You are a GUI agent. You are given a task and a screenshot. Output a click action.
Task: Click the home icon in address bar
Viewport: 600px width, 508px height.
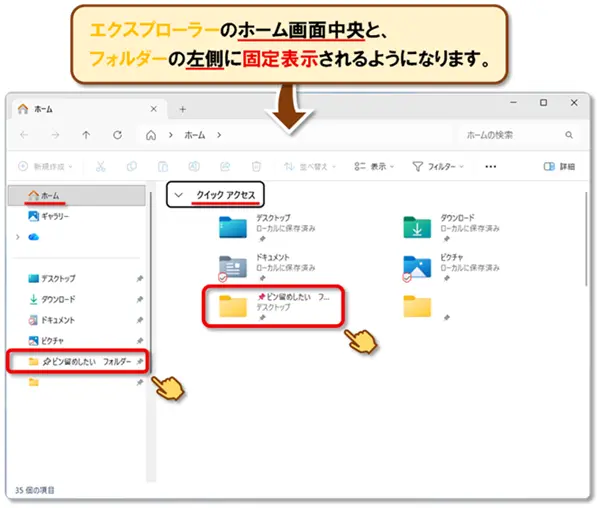151,135
